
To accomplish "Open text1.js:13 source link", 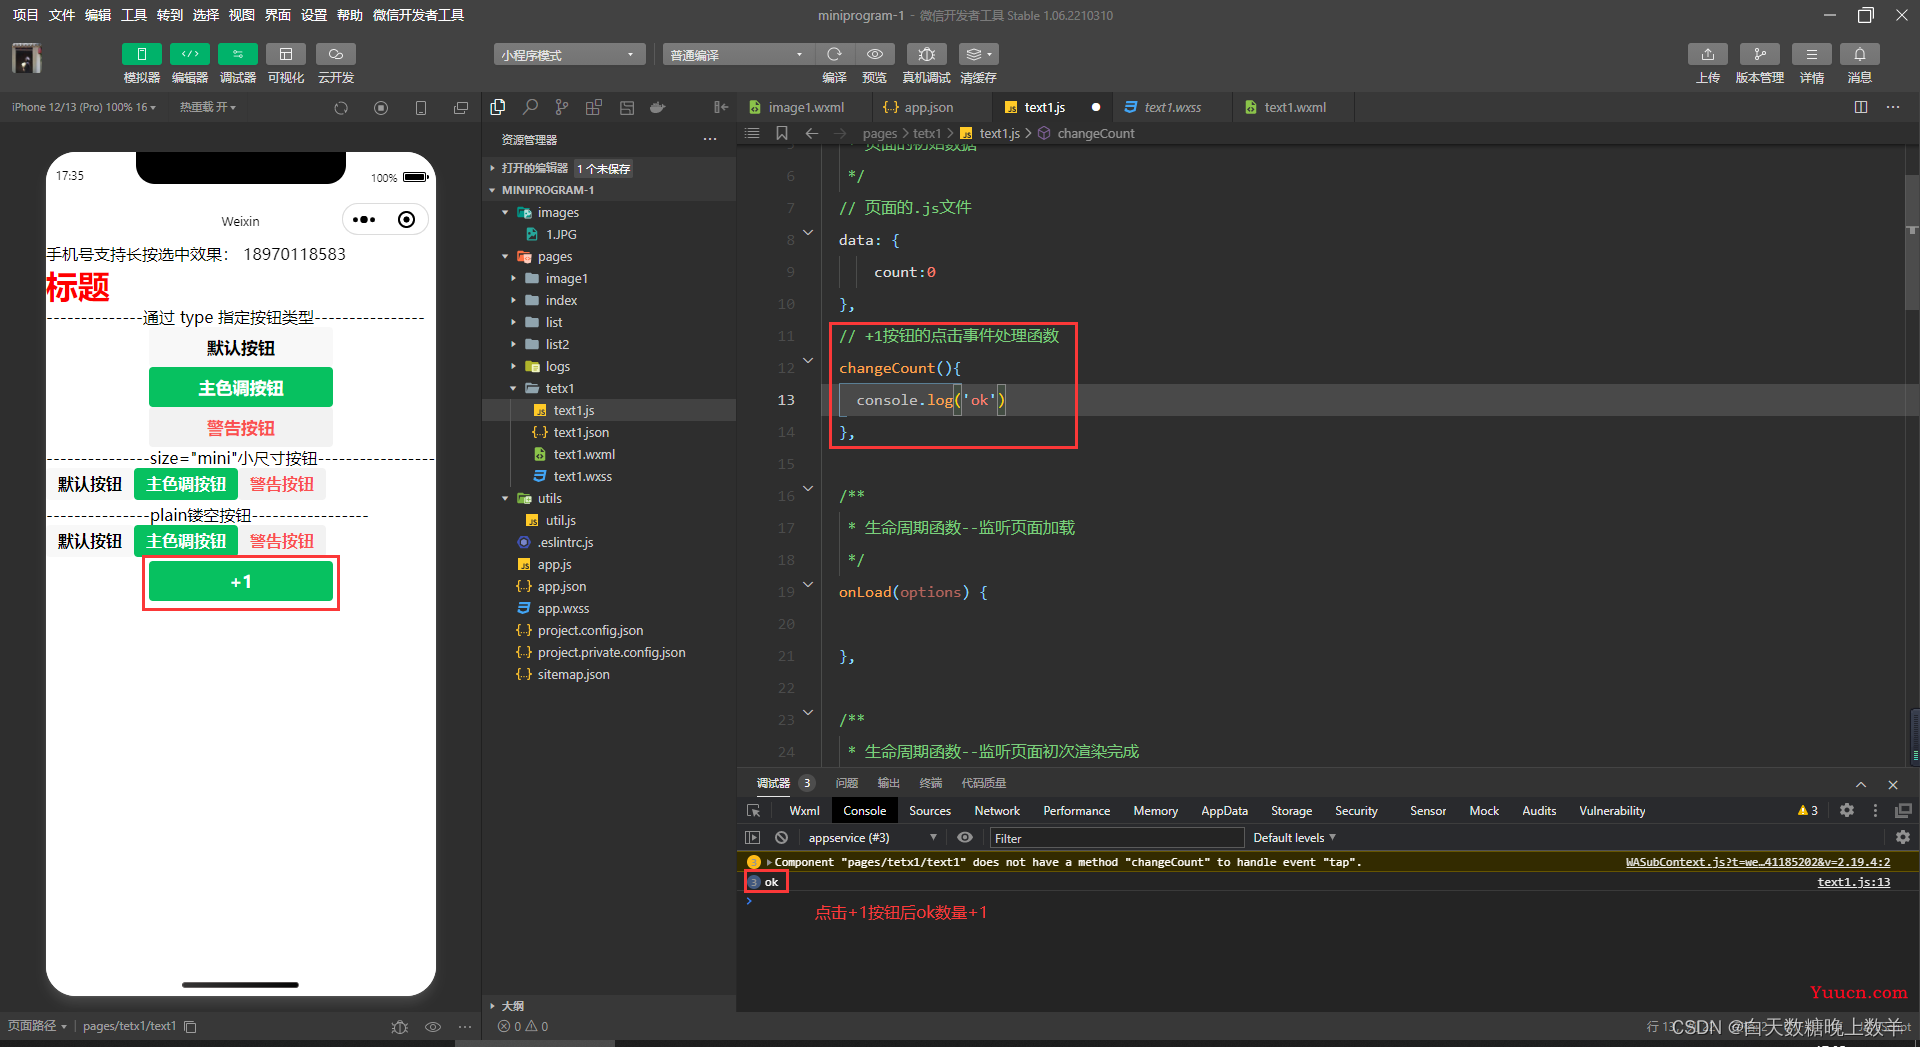I will 1854,882.
